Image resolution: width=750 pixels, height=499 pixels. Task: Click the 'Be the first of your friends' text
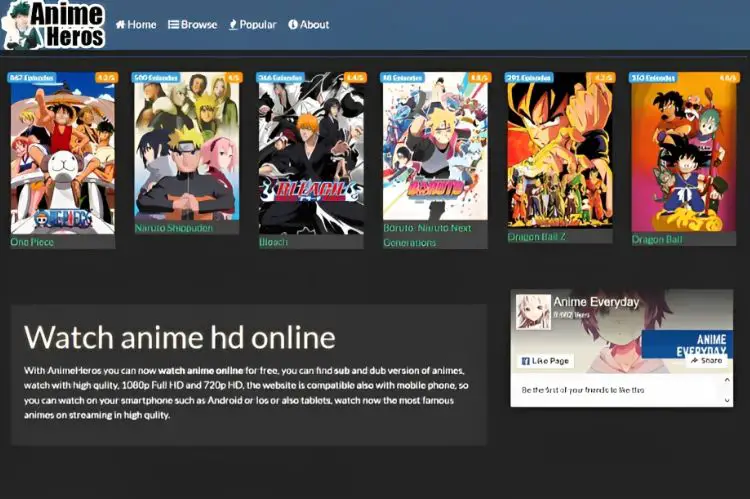click(x=583, y=390)
